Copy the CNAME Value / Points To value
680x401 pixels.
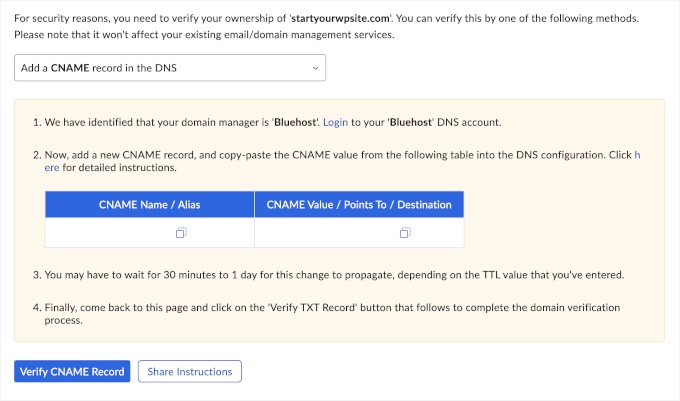[x=405, y=233]
